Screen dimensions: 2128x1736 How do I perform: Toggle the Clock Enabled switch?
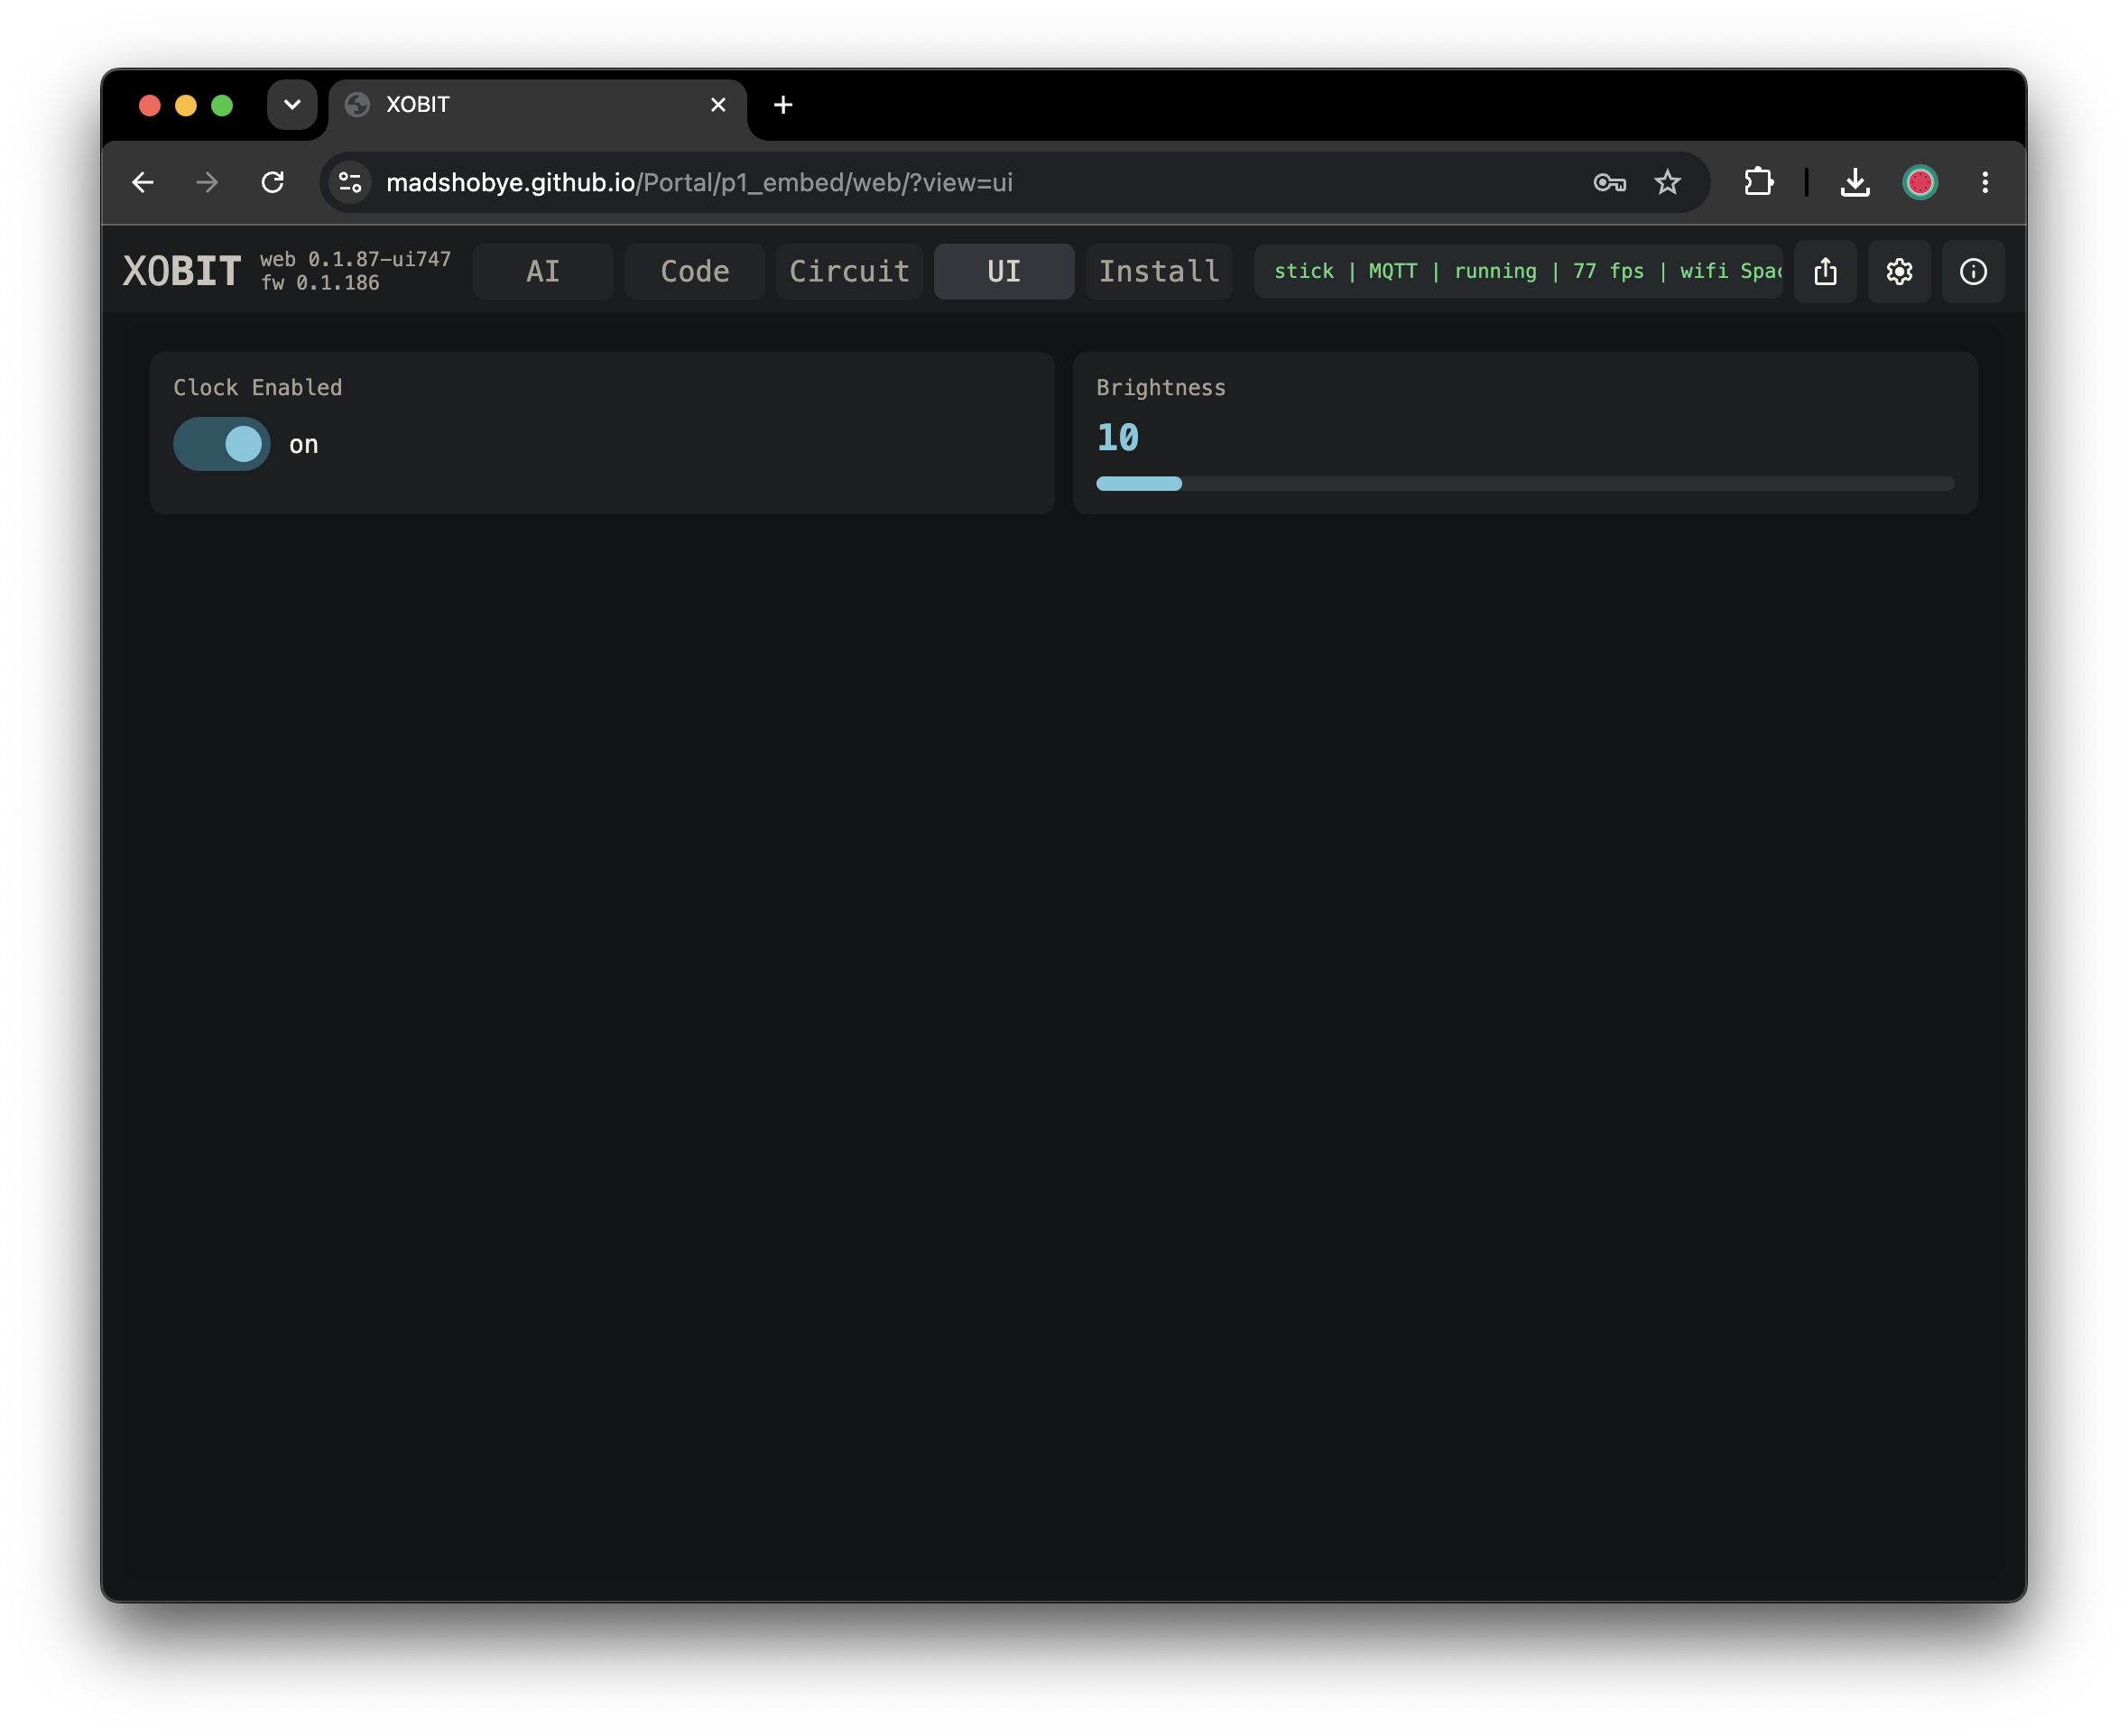(222, 444)
